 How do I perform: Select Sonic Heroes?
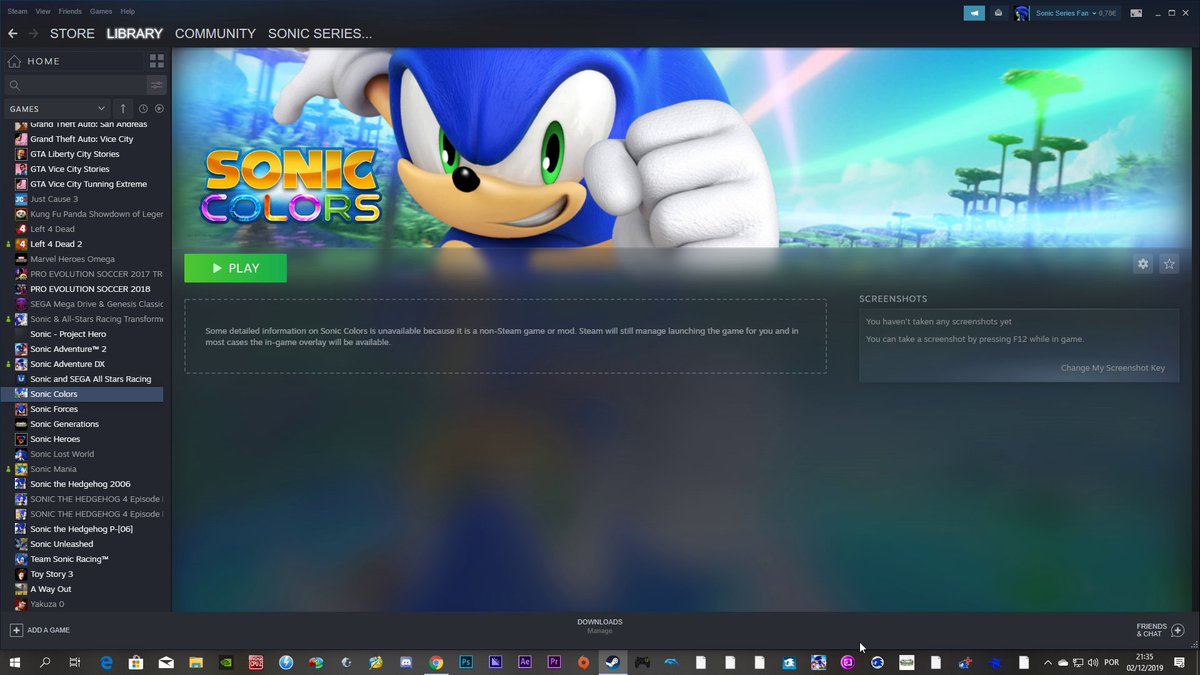coord(55,439)
